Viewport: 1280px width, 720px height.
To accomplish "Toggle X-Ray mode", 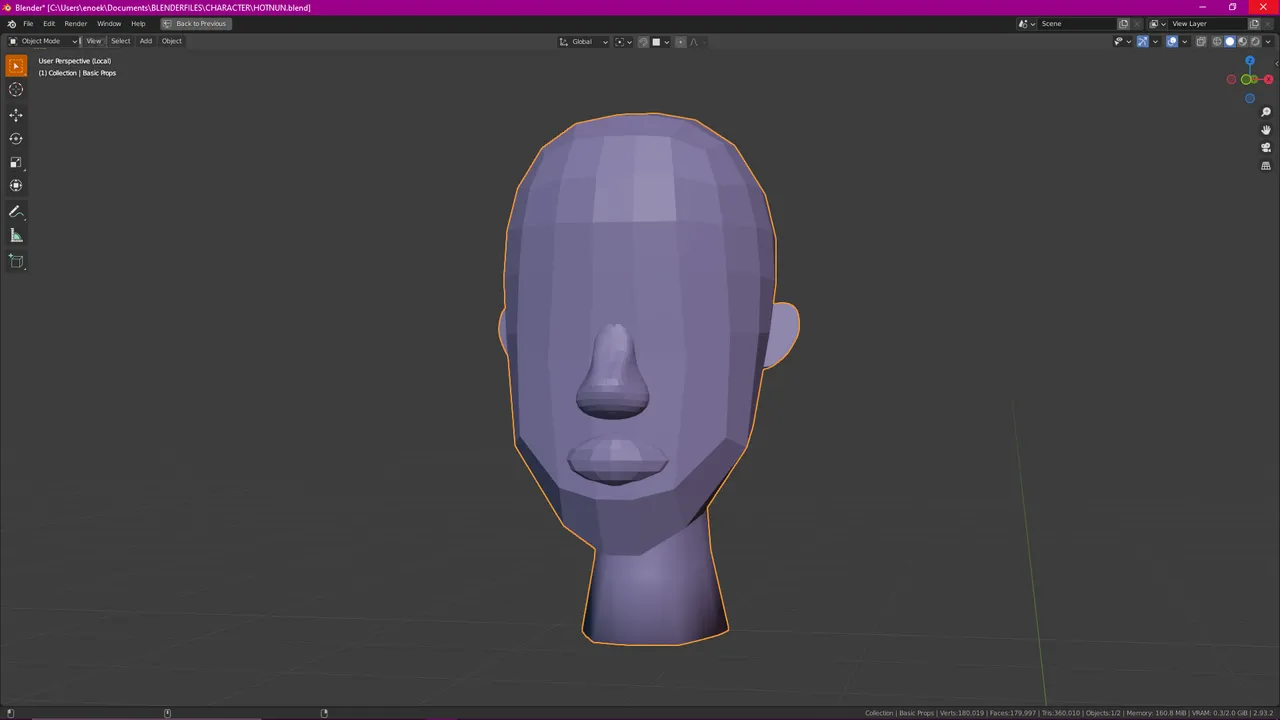I will point(1201,42).
